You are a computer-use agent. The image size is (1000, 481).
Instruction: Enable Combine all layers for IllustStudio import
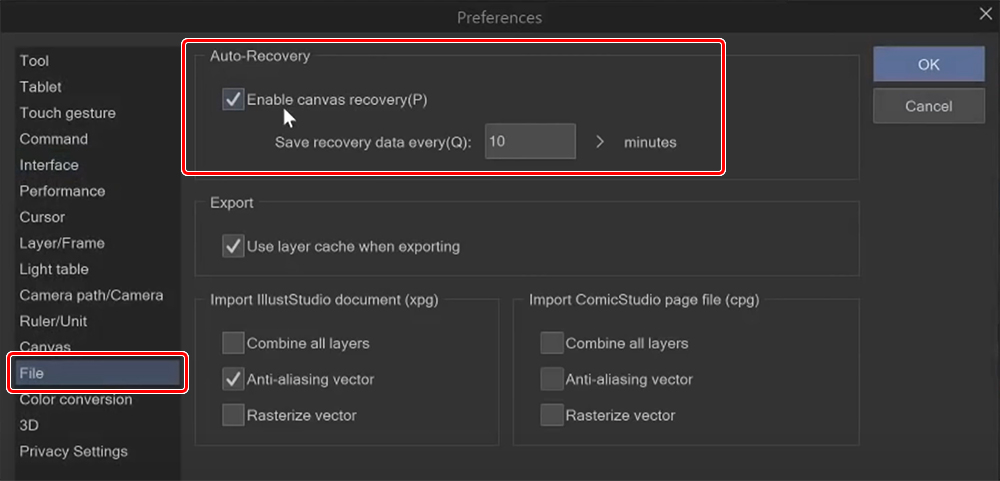click(x=233, y=344)
